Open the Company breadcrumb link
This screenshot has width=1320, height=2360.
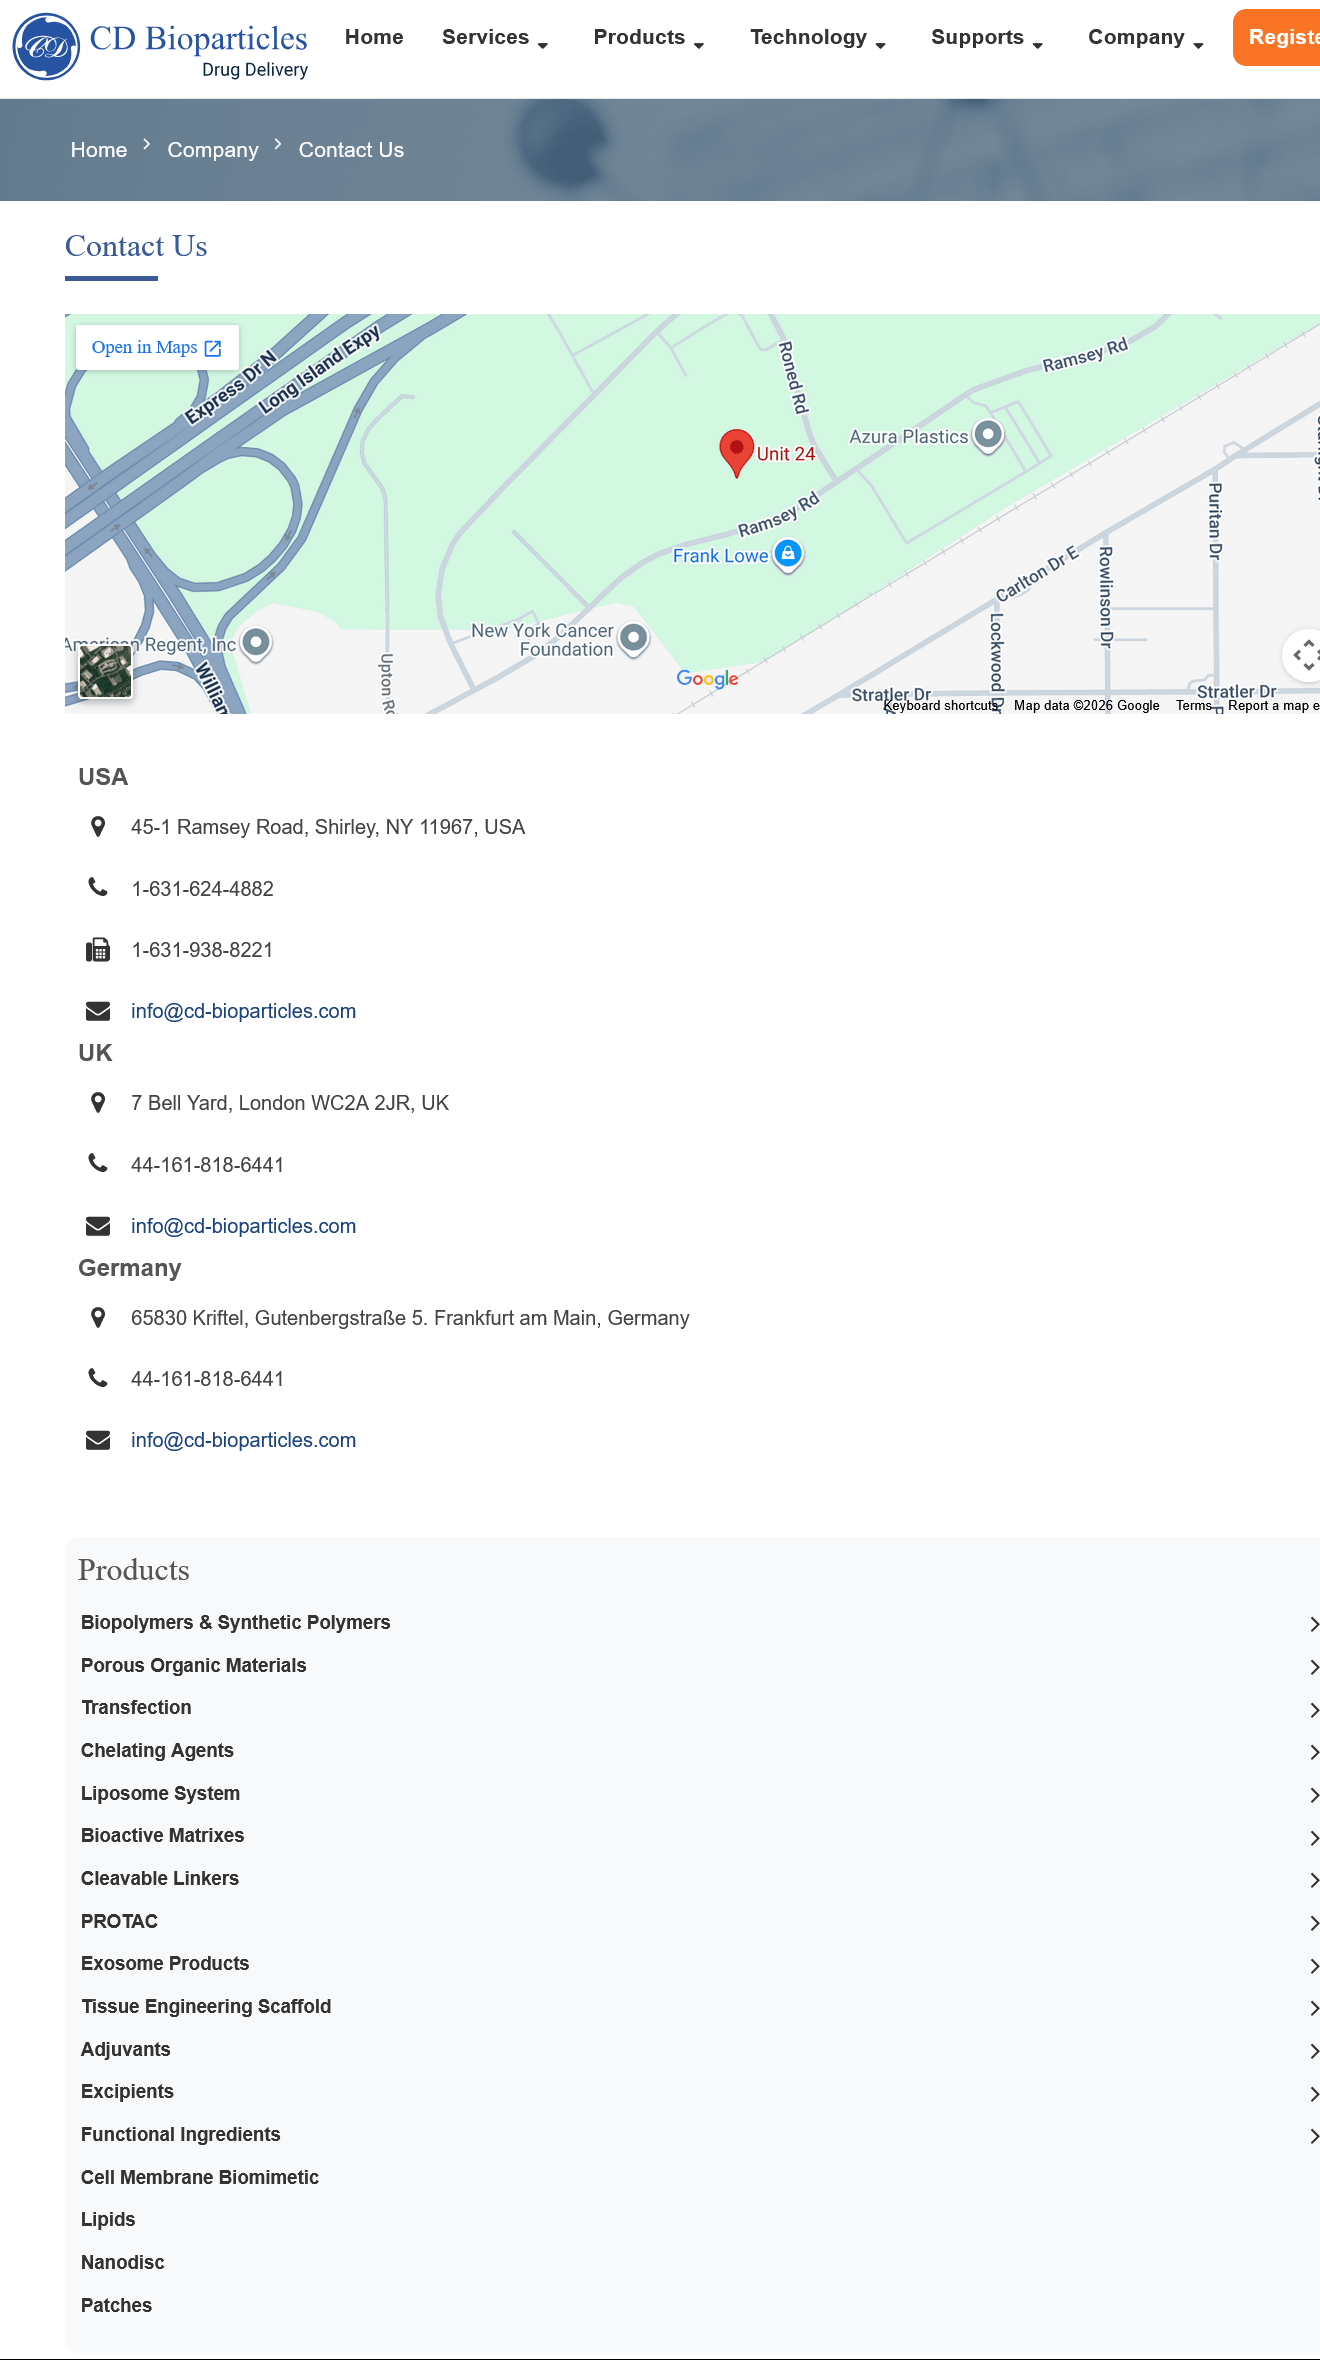(x=213, y=150)
